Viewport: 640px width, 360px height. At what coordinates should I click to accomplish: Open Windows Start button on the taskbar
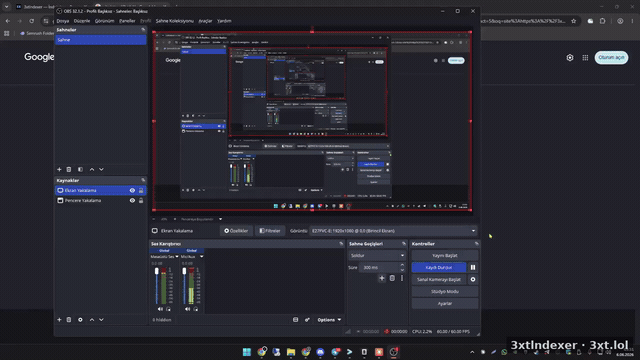[x=247, y=352]
